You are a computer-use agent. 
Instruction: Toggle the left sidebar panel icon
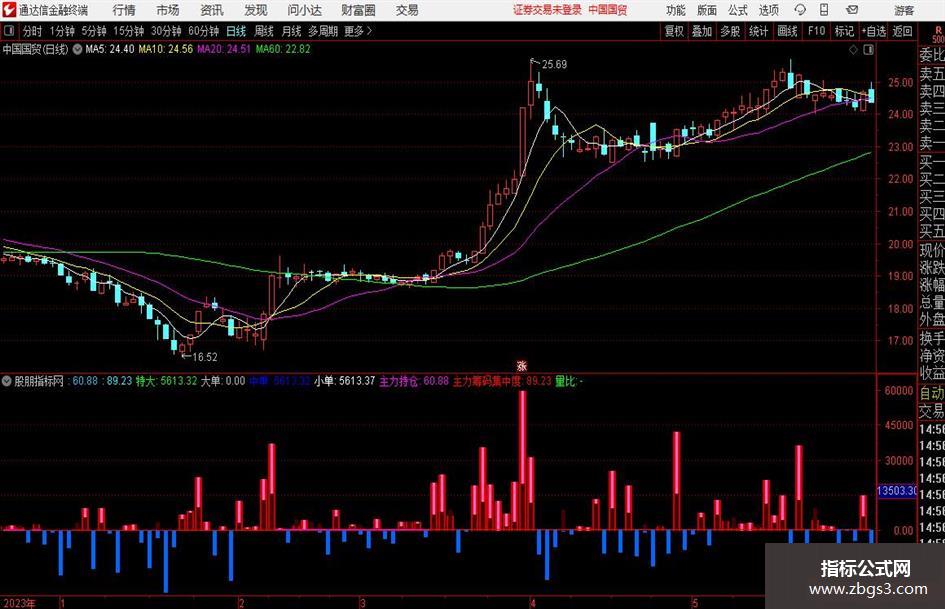point(8,31)
